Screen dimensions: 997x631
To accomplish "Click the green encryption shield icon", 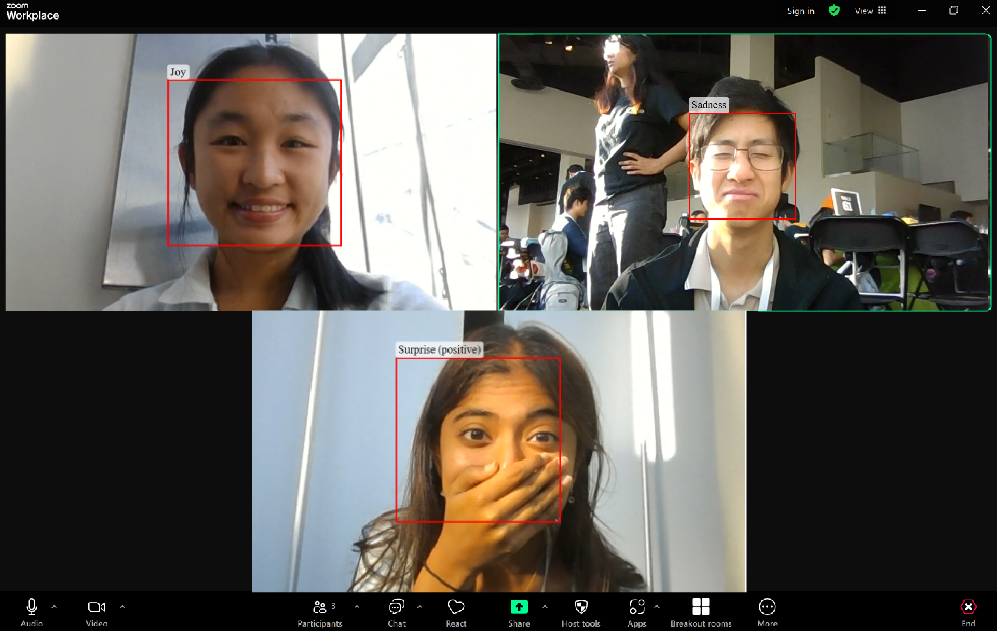I will click(x=834, y=10).
